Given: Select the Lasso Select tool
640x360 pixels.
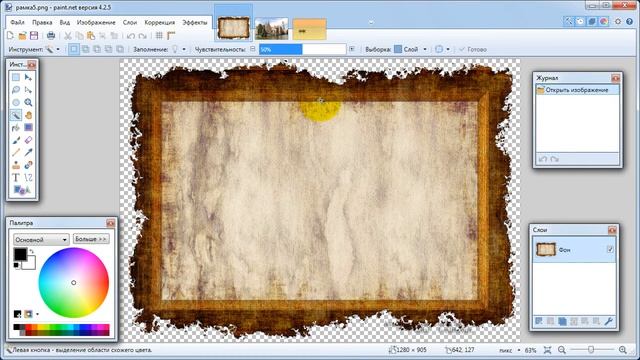Looking at the screenshot, I should [16, 90].
